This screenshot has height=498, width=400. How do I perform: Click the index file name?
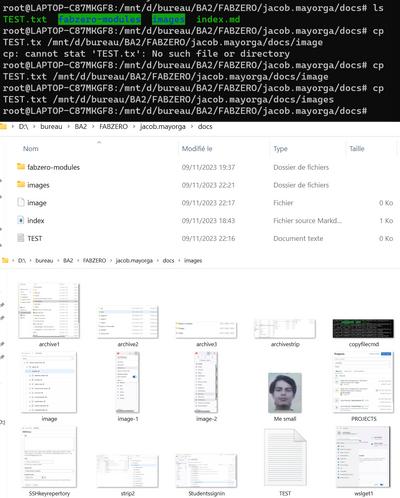pos(36,220)
